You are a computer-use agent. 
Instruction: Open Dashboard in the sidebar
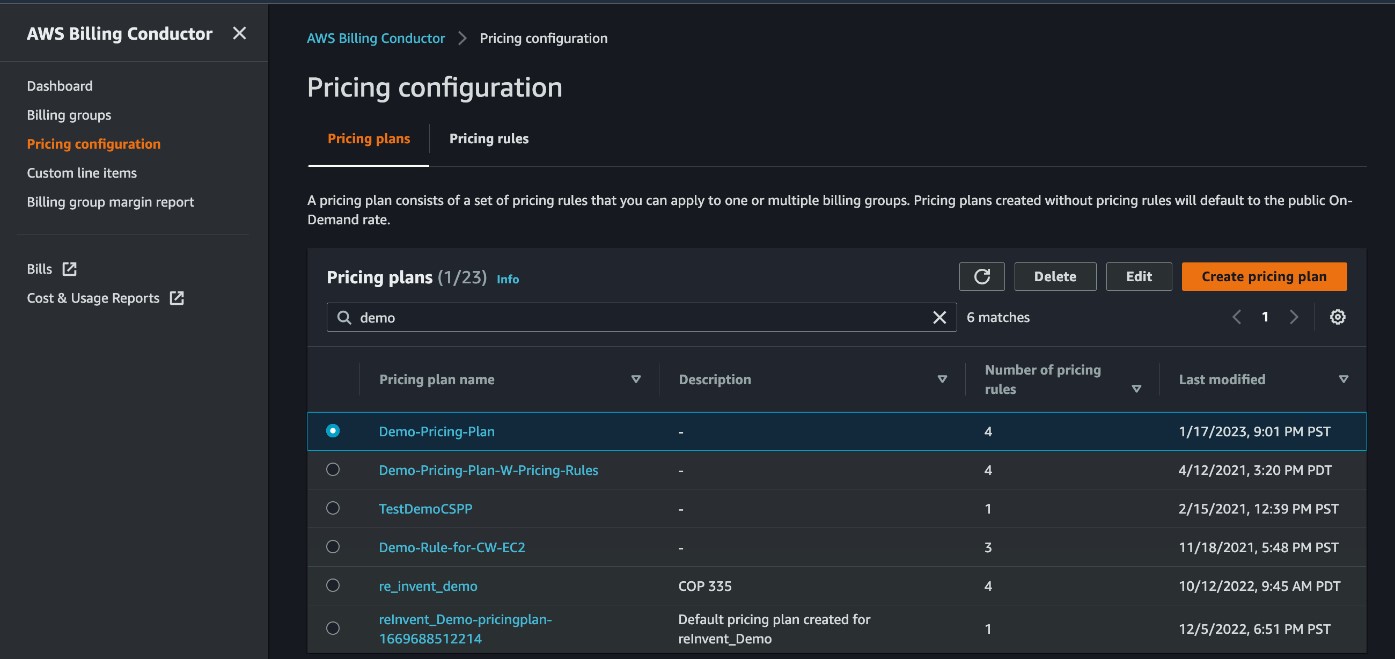[60, 86]
